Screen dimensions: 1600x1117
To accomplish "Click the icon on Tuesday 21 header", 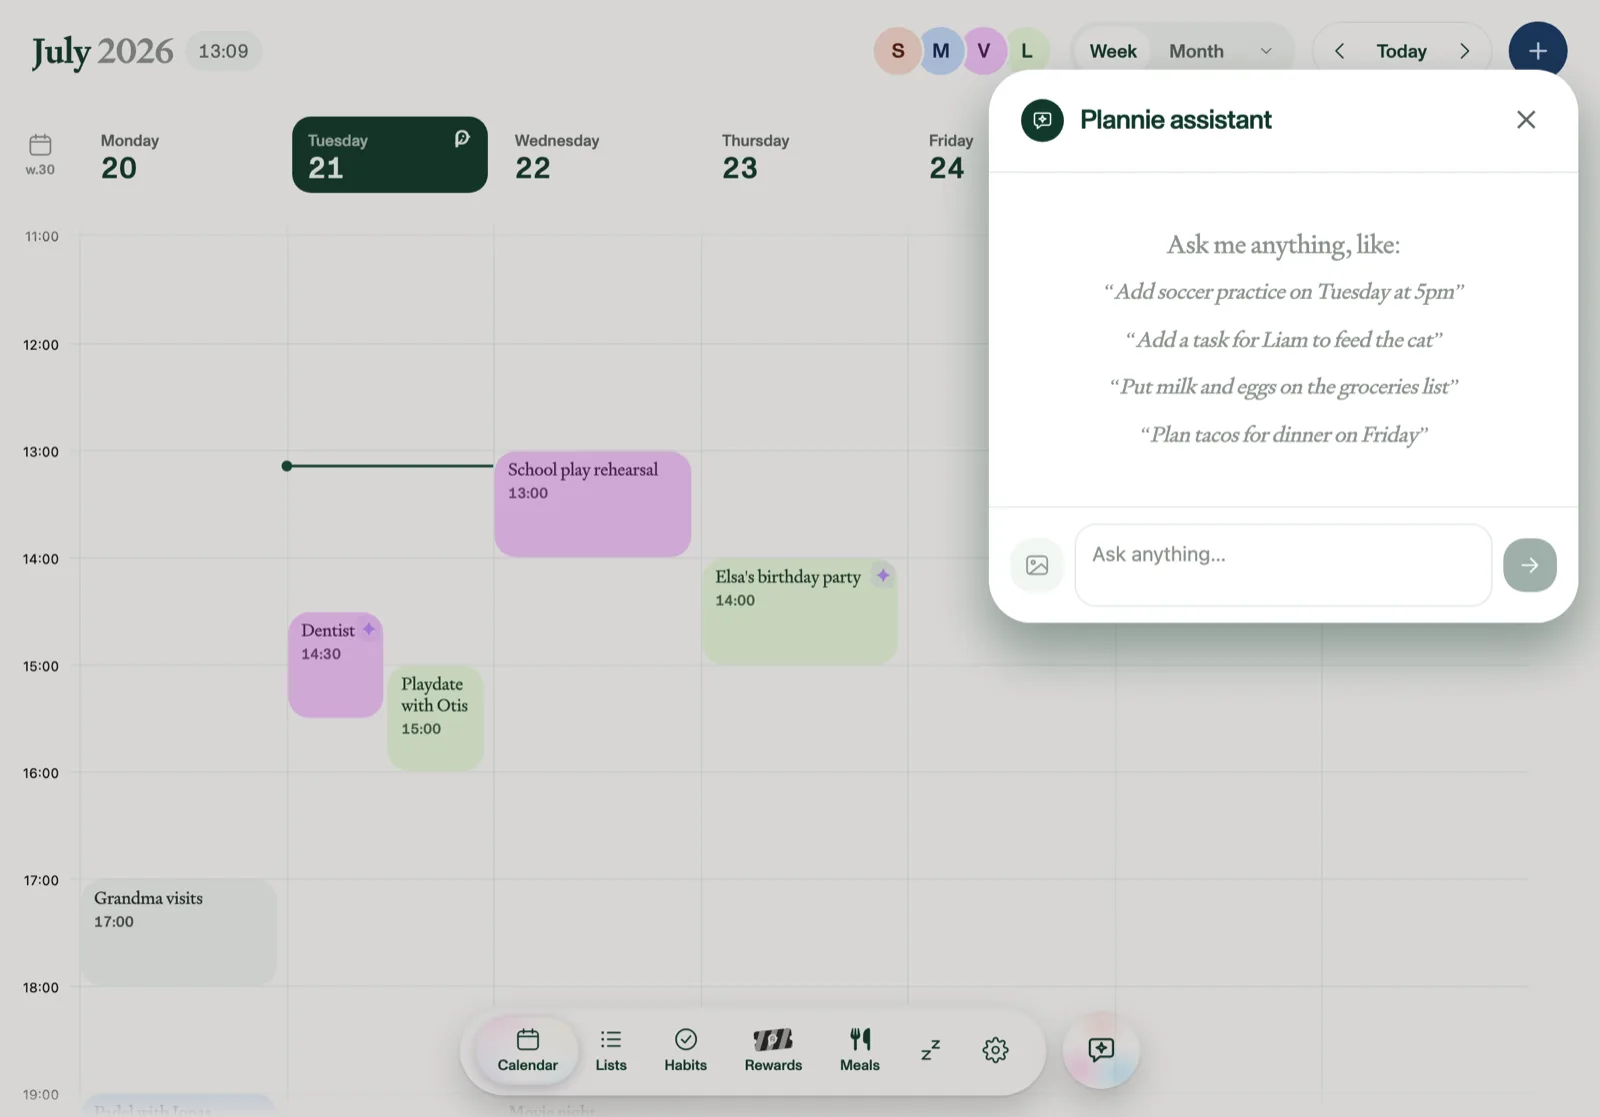I will click(462, 139).
